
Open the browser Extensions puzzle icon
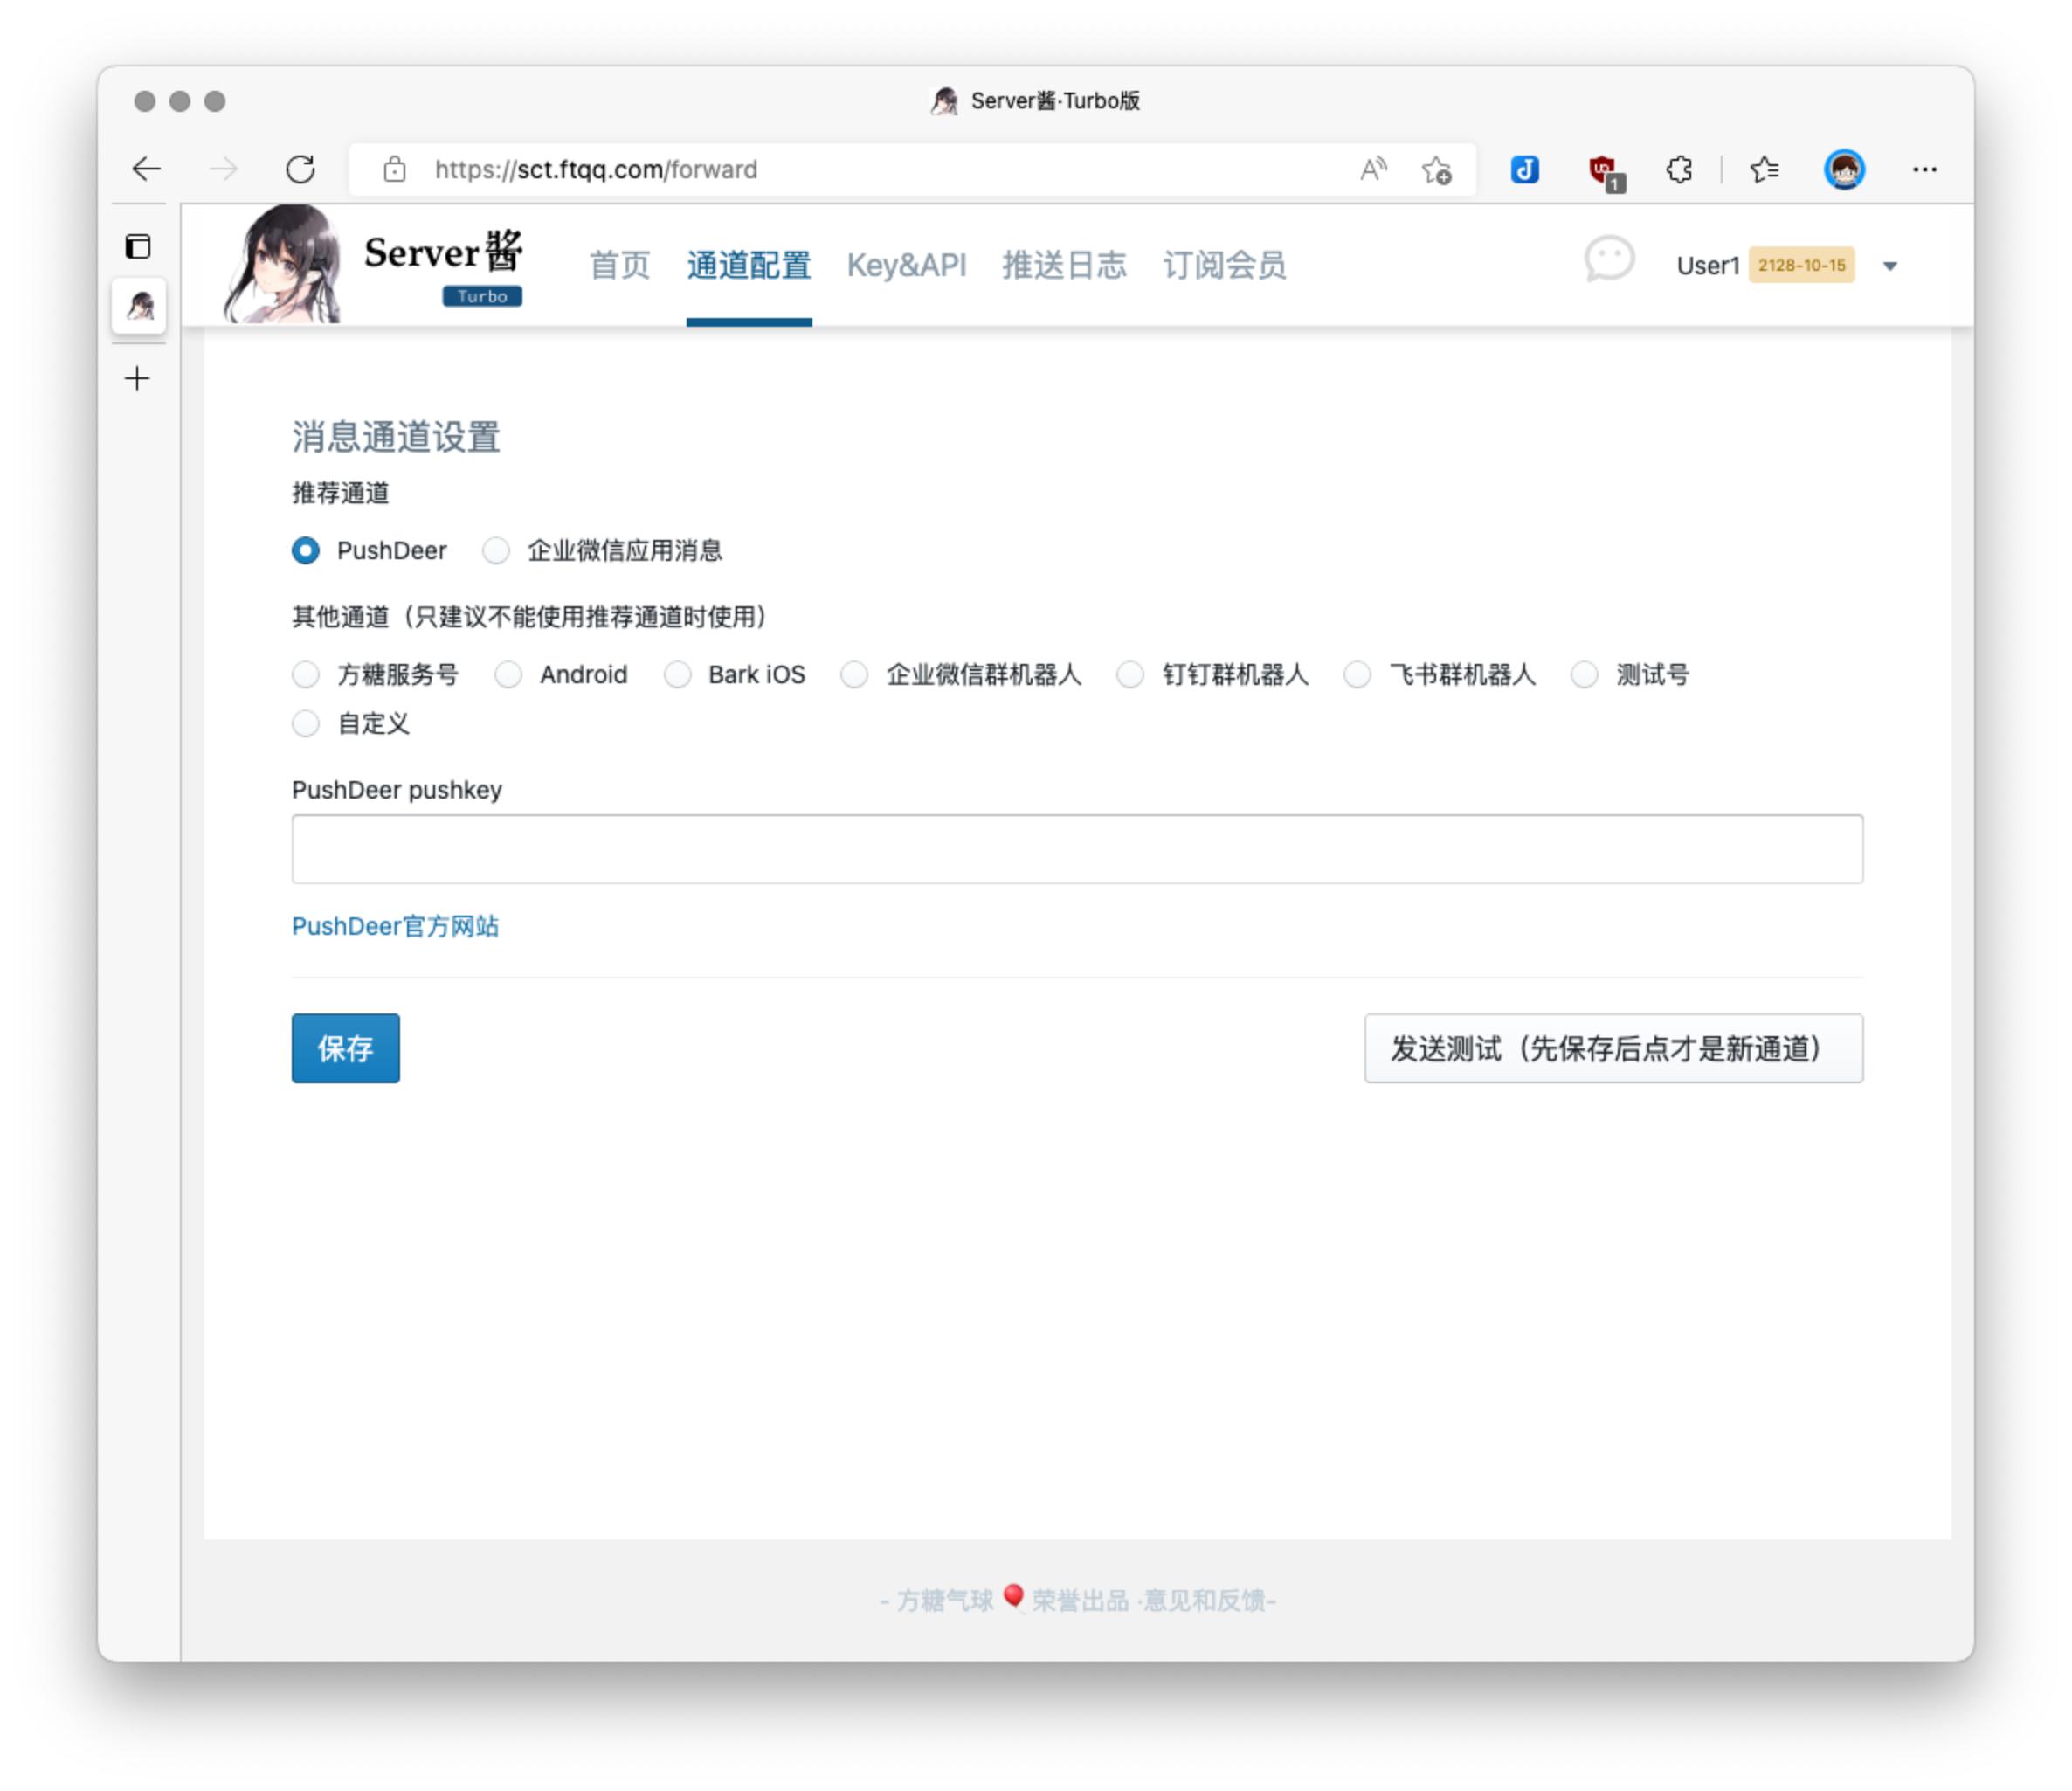point(1681,170)
